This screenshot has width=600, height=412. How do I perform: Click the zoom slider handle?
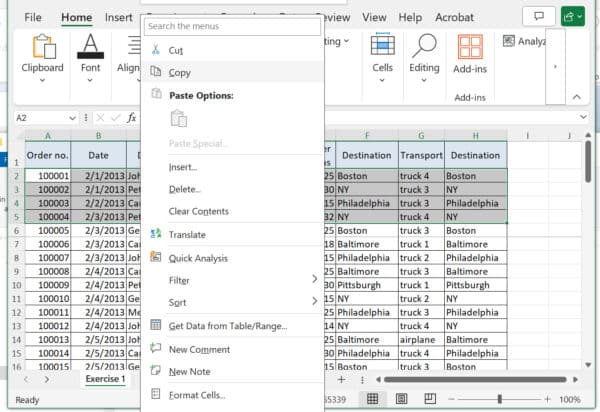click(499, 399)
